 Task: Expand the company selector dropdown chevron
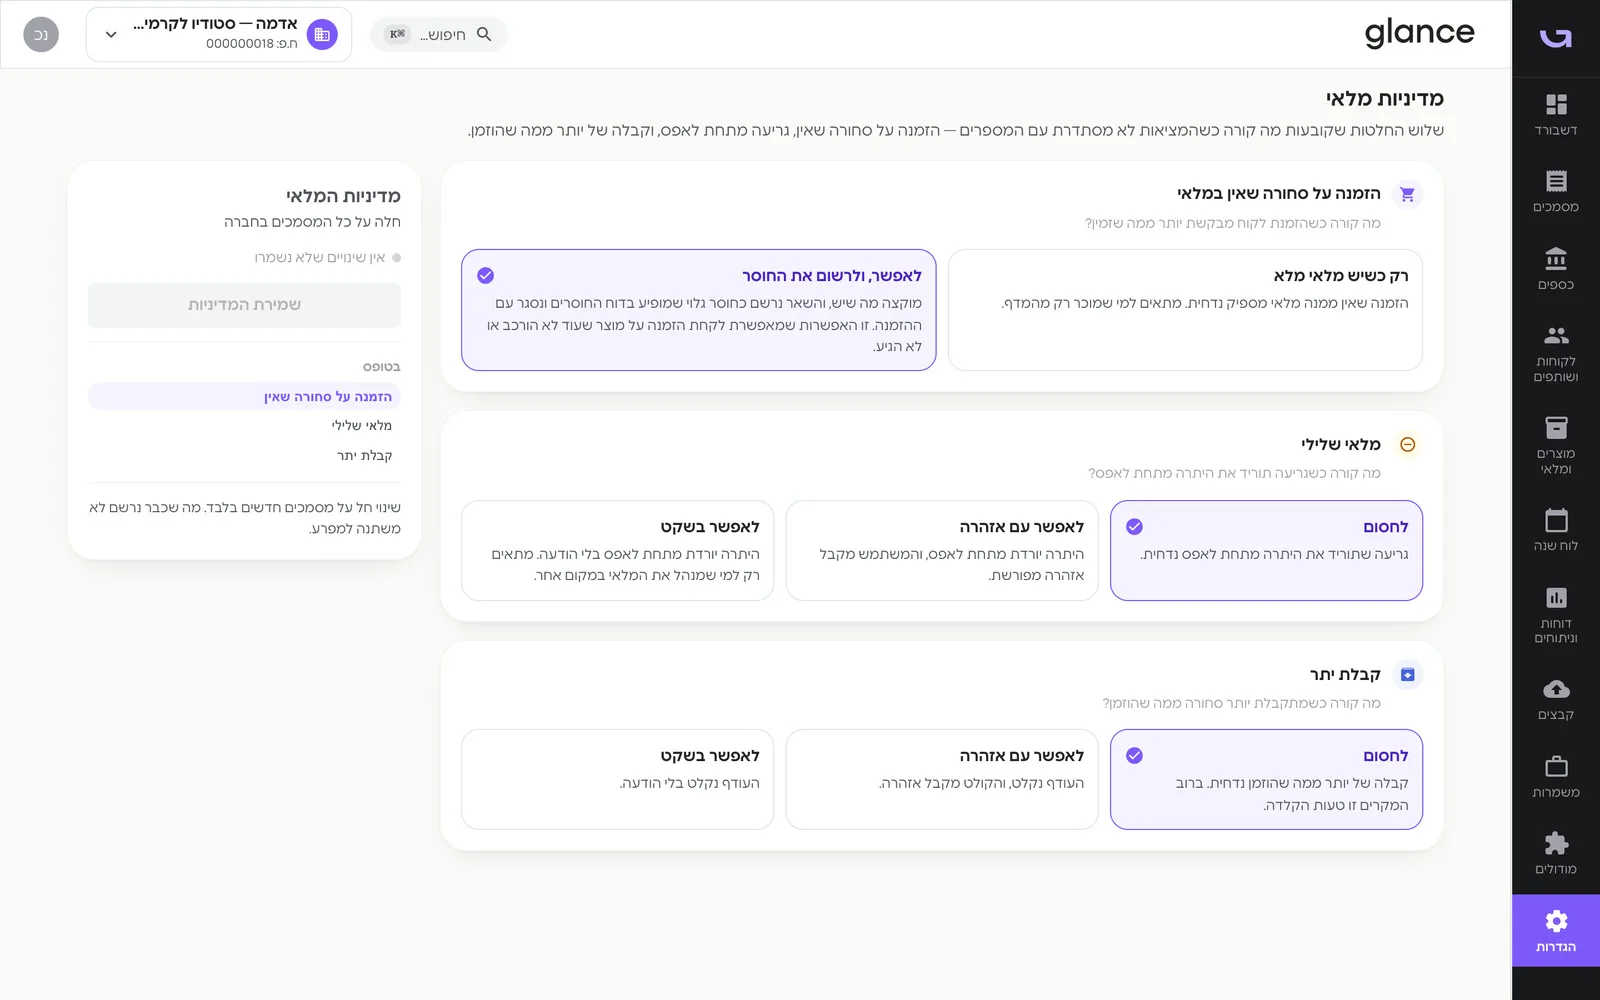click(x=111, y=35)
